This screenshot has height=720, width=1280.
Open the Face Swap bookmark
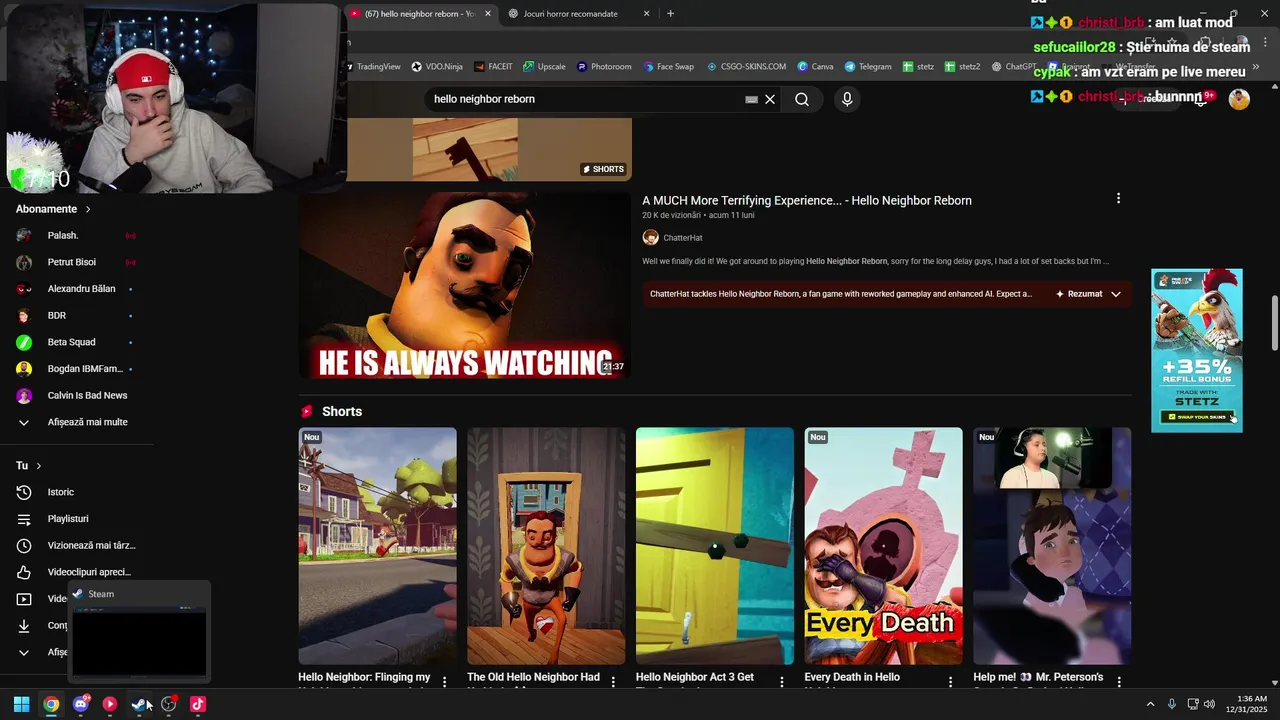(668, 67)
